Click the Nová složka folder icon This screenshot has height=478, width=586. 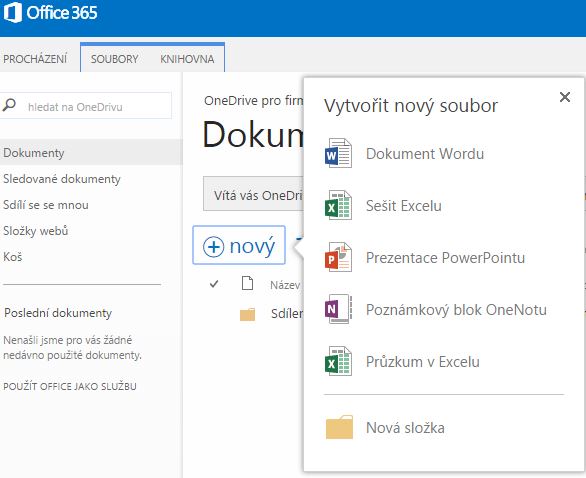(339, 427)
